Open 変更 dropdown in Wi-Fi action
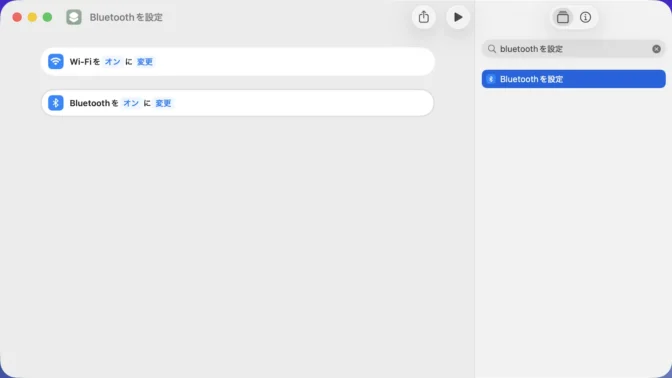672x378 pixels. pyautogui.click(x=144, y=62)
